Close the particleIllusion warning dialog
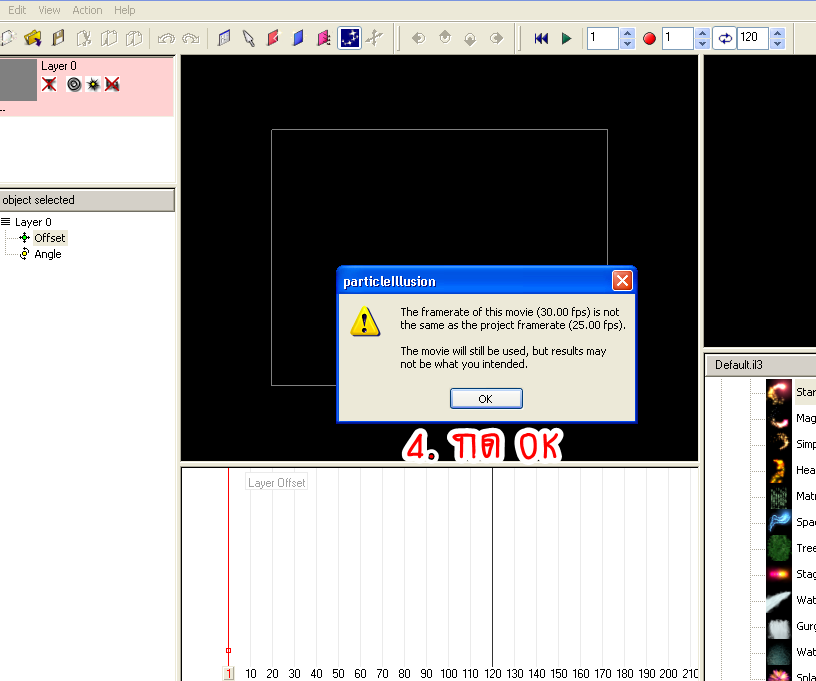 (622, 281)
